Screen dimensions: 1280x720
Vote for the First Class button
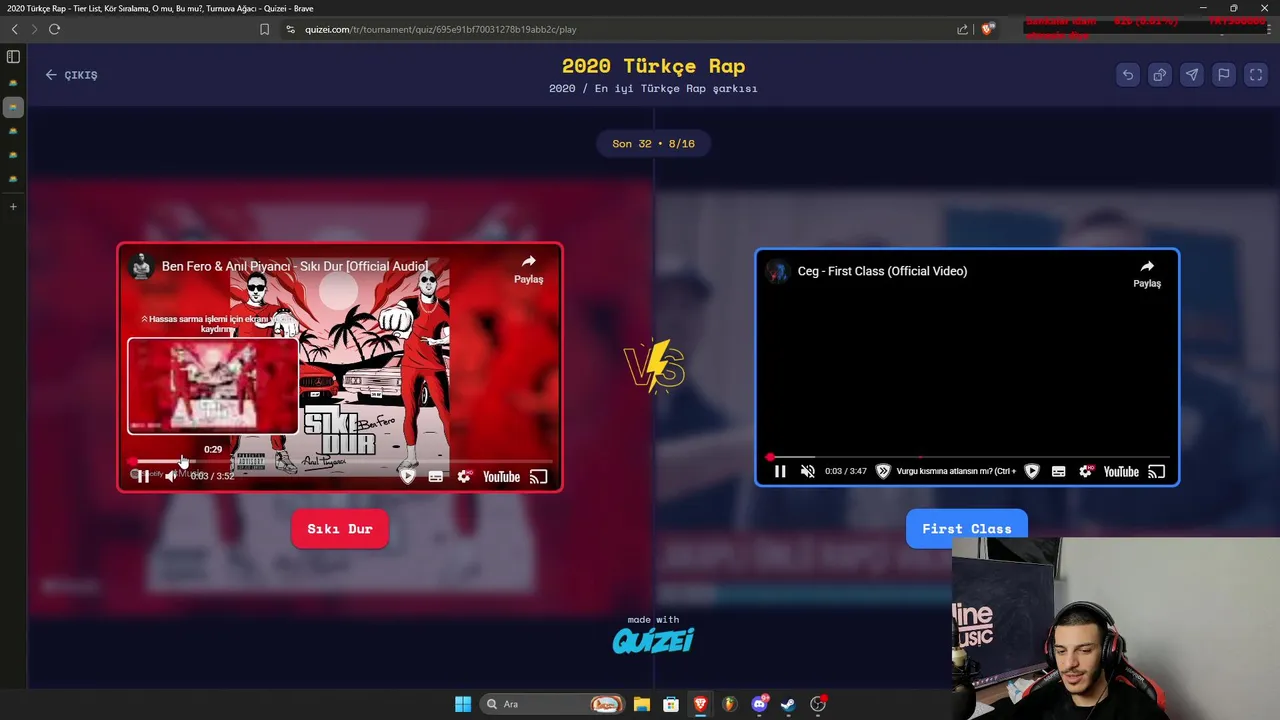point(967,529)
